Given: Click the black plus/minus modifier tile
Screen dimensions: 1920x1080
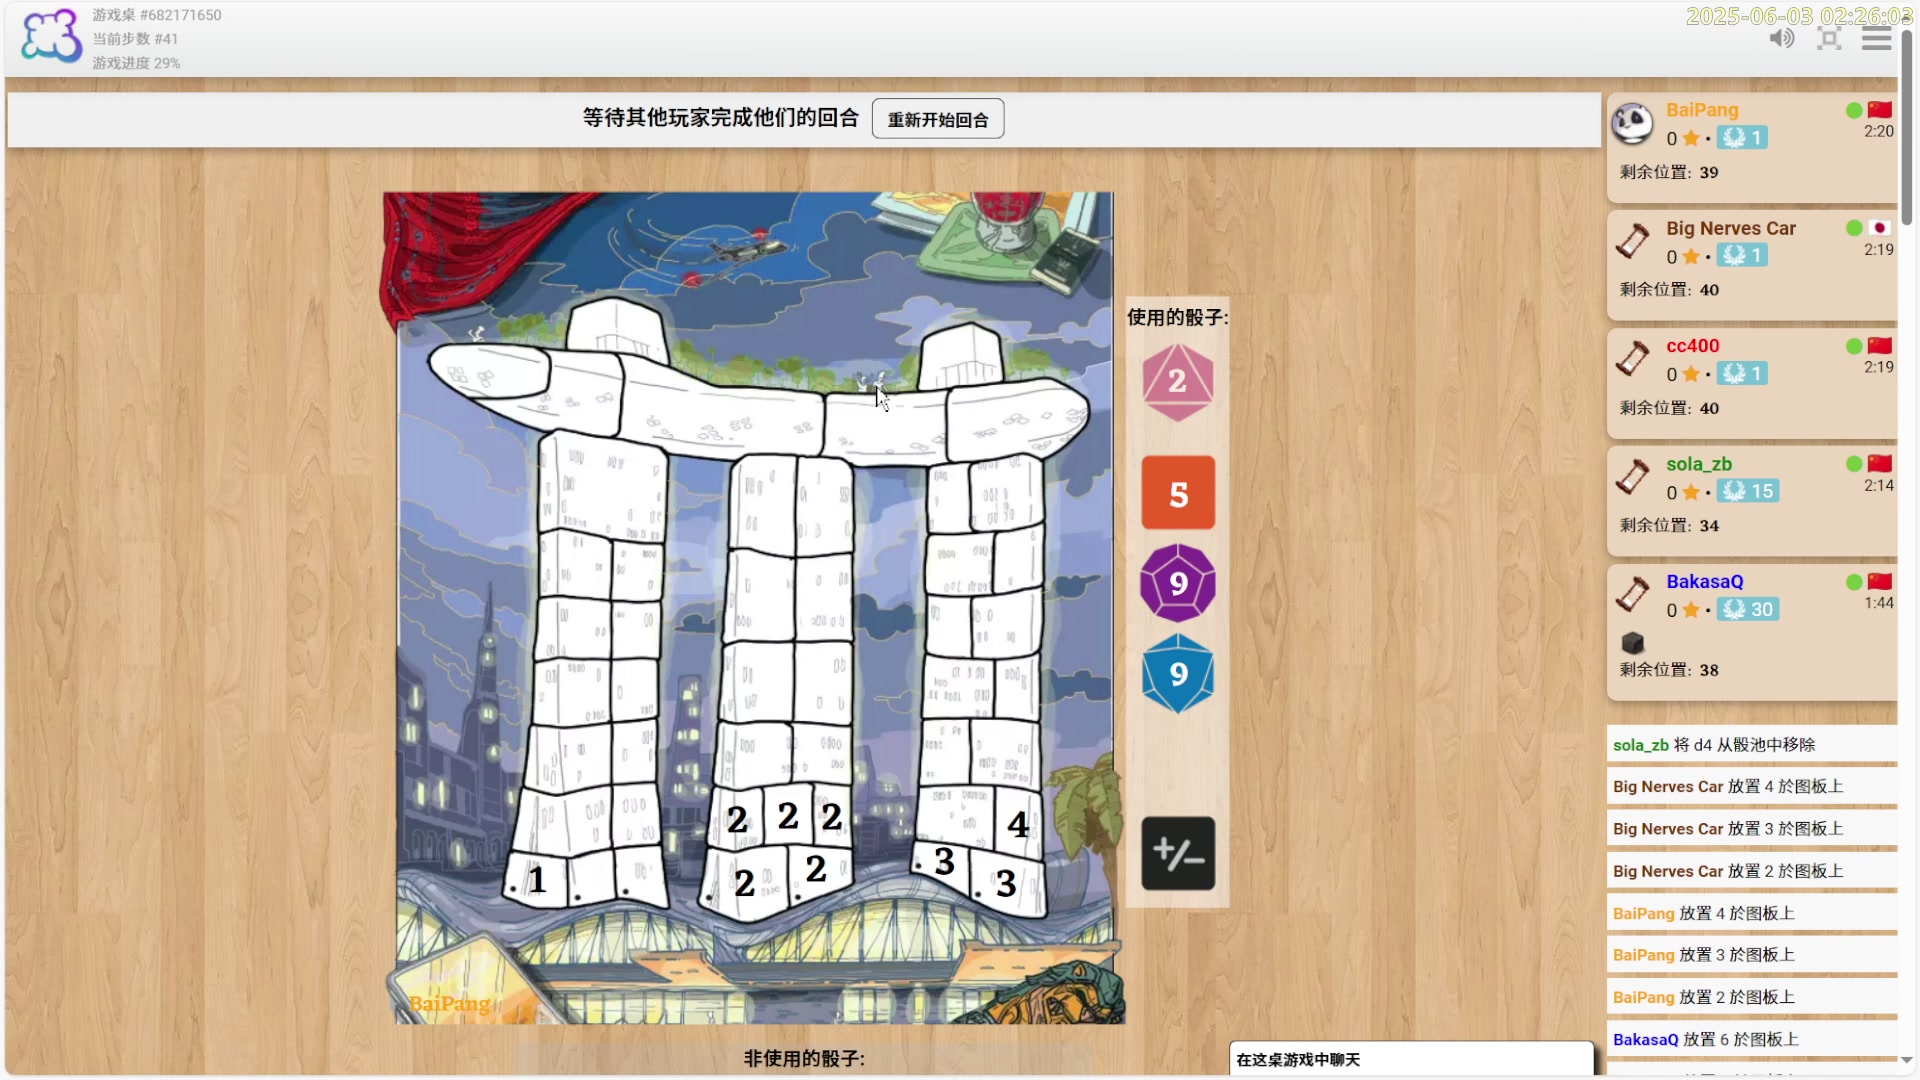Looking at the screenshot, I should 1178,853.
